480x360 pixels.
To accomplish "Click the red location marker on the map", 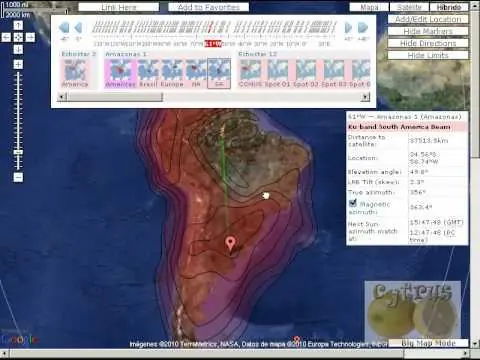I will tap(230, 244).
